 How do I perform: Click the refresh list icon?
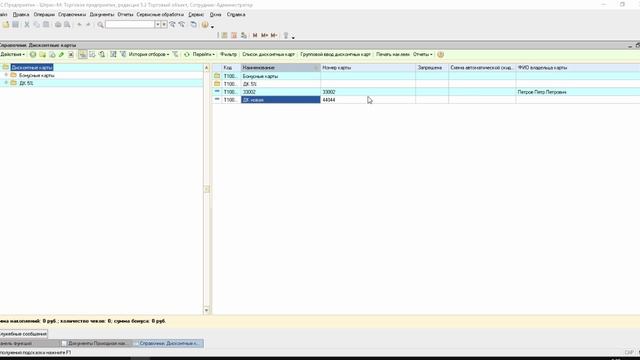click(187, 54)
